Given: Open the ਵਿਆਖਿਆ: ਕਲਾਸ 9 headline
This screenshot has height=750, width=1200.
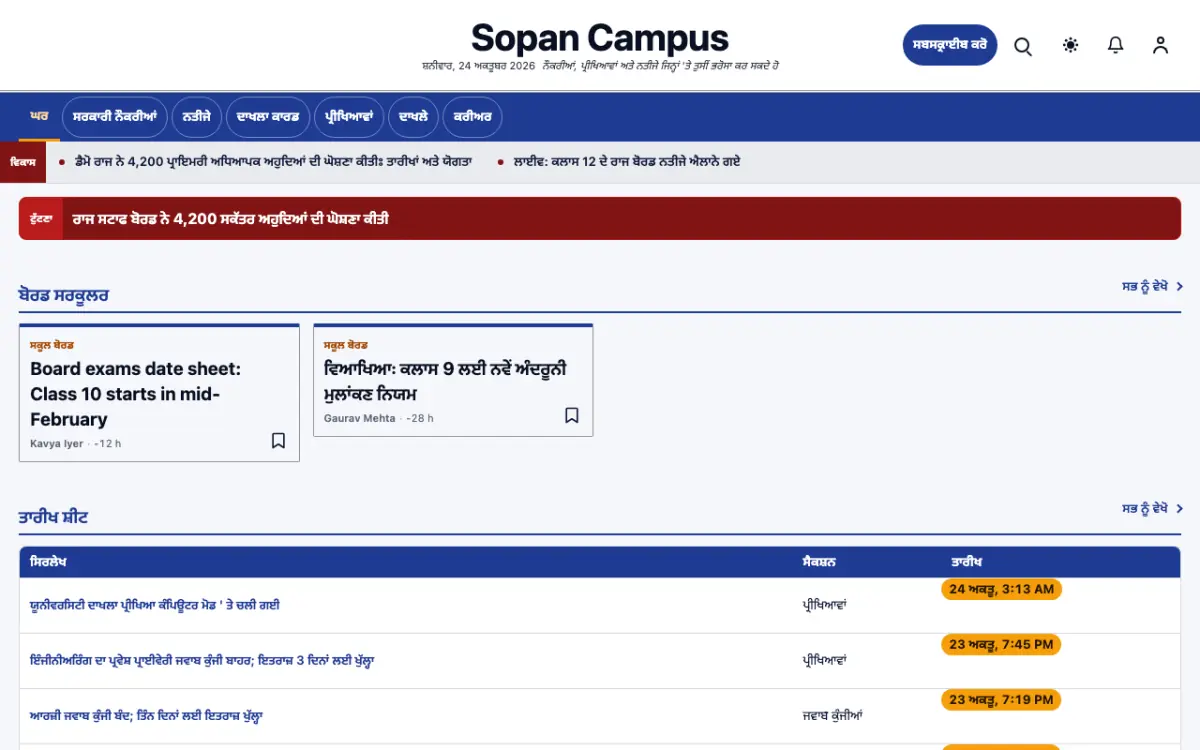Looking at the screenshot, I should pyautogui.click(x=445, y=381).
